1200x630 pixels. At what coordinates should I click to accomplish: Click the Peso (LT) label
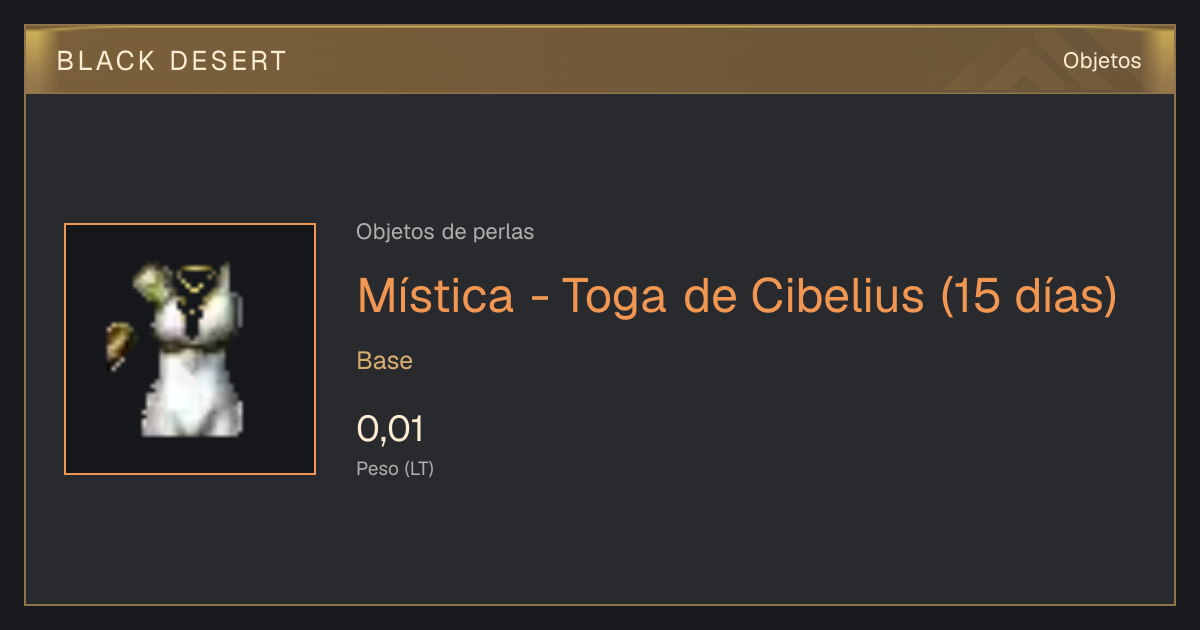coord(395,468)
